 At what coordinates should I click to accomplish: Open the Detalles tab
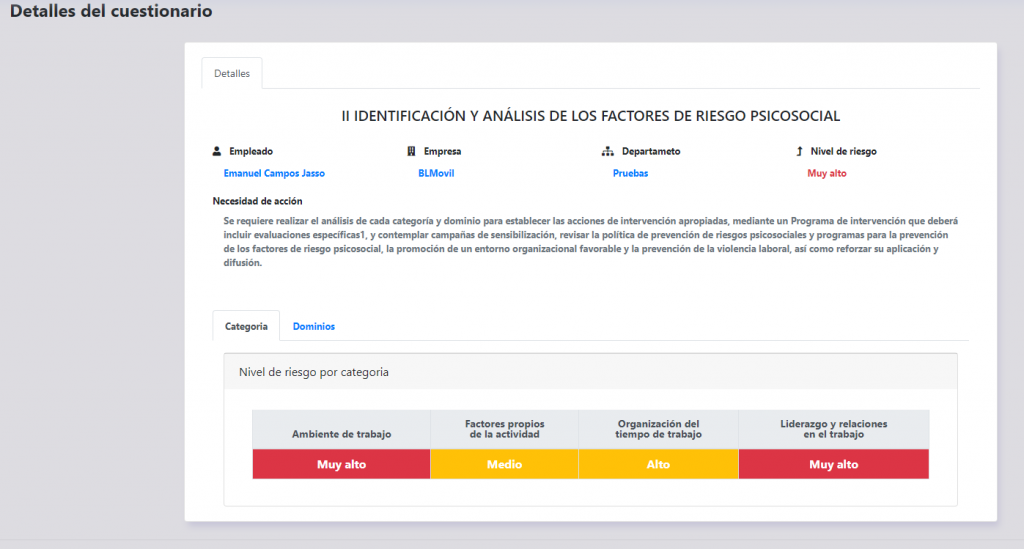tap(232, 74)
